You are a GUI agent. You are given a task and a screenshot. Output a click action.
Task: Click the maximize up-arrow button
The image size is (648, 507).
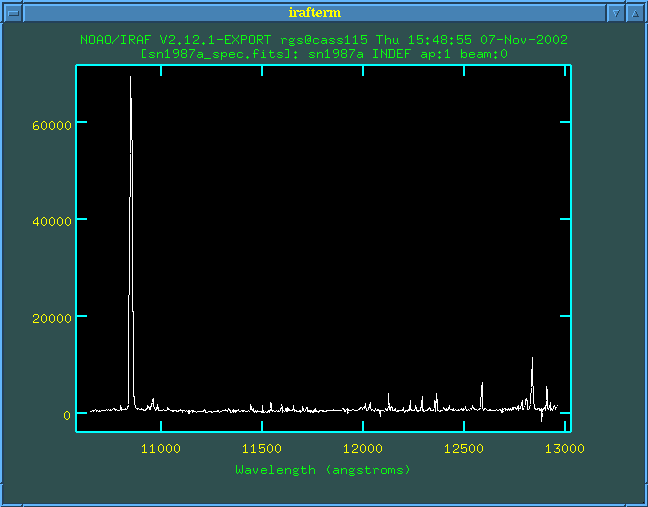pyautogui.click(x=635, y=12)
